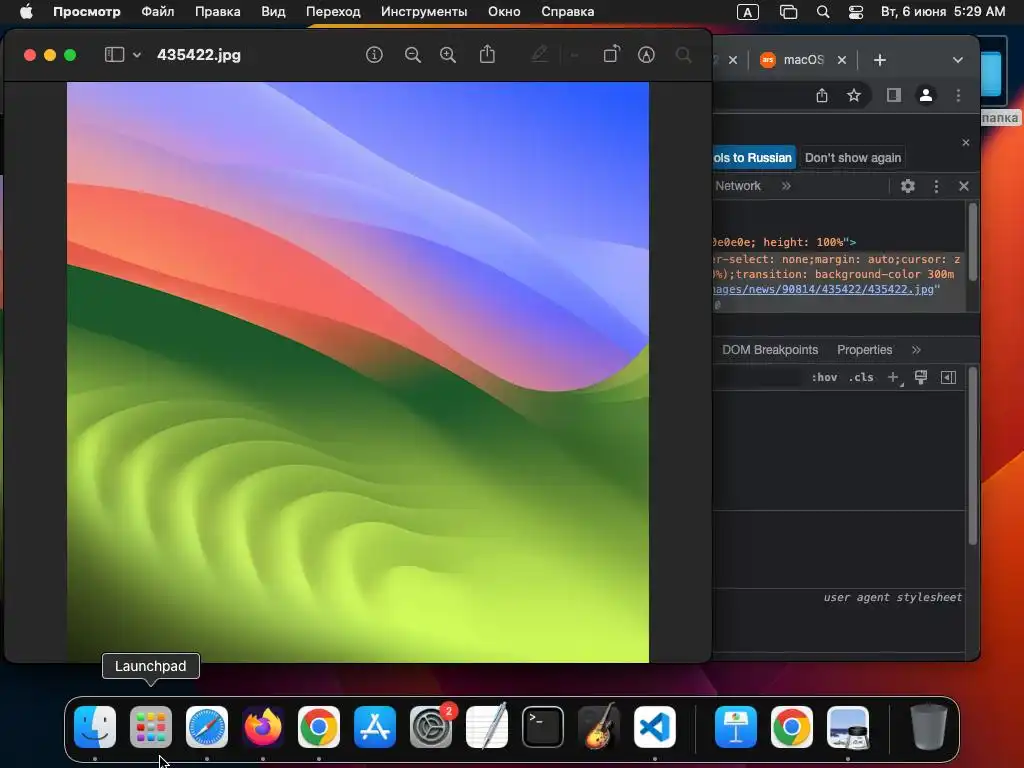
Task: Open Finder from the Dock
Action: [95, 727]
